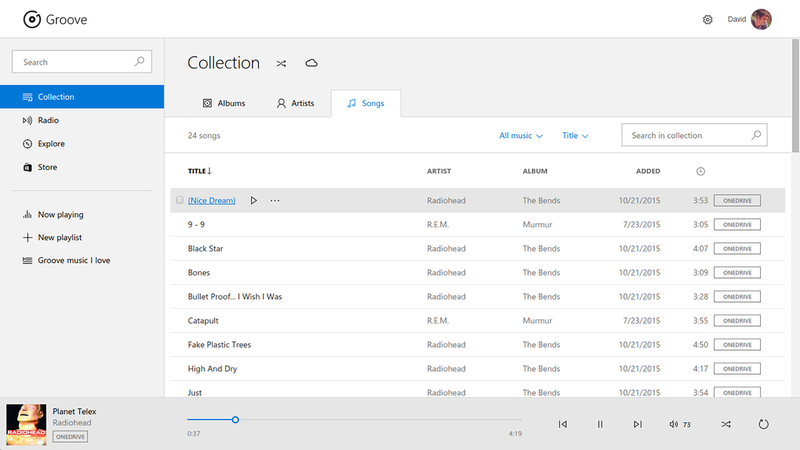Focus the sidebar Search field
The image size is (800, 450).
(x=82, y=62)
